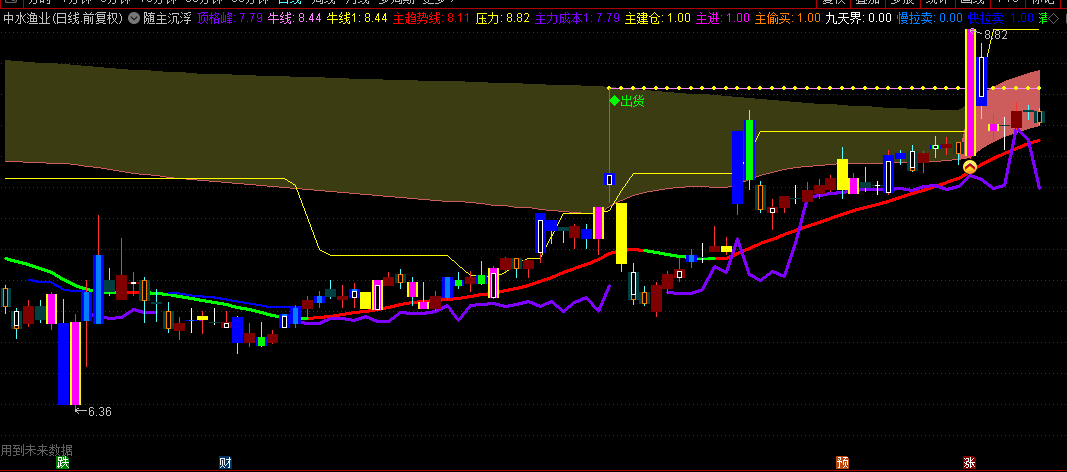The image size is (1067, 472).
Task: Click the 主力成本1: 7.79 label
Action: [x=578, y=18]
